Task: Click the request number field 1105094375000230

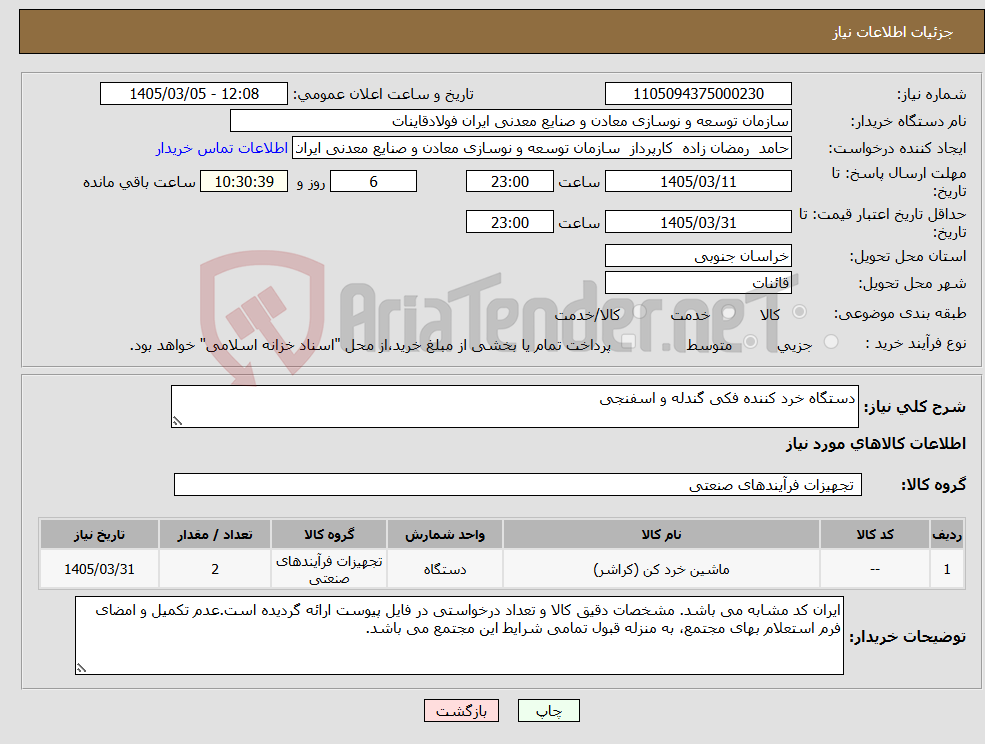Action: [x=698, y=94]
